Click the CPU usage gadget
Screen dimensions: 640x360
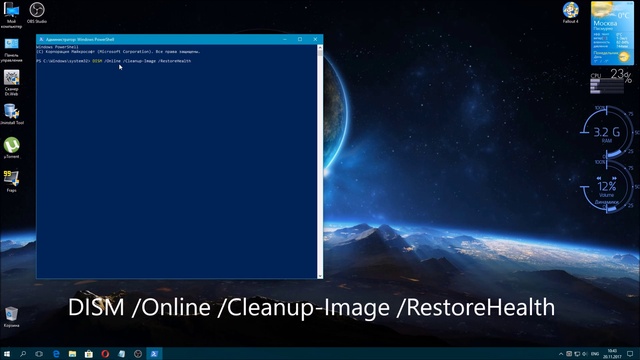coord(610,82)
